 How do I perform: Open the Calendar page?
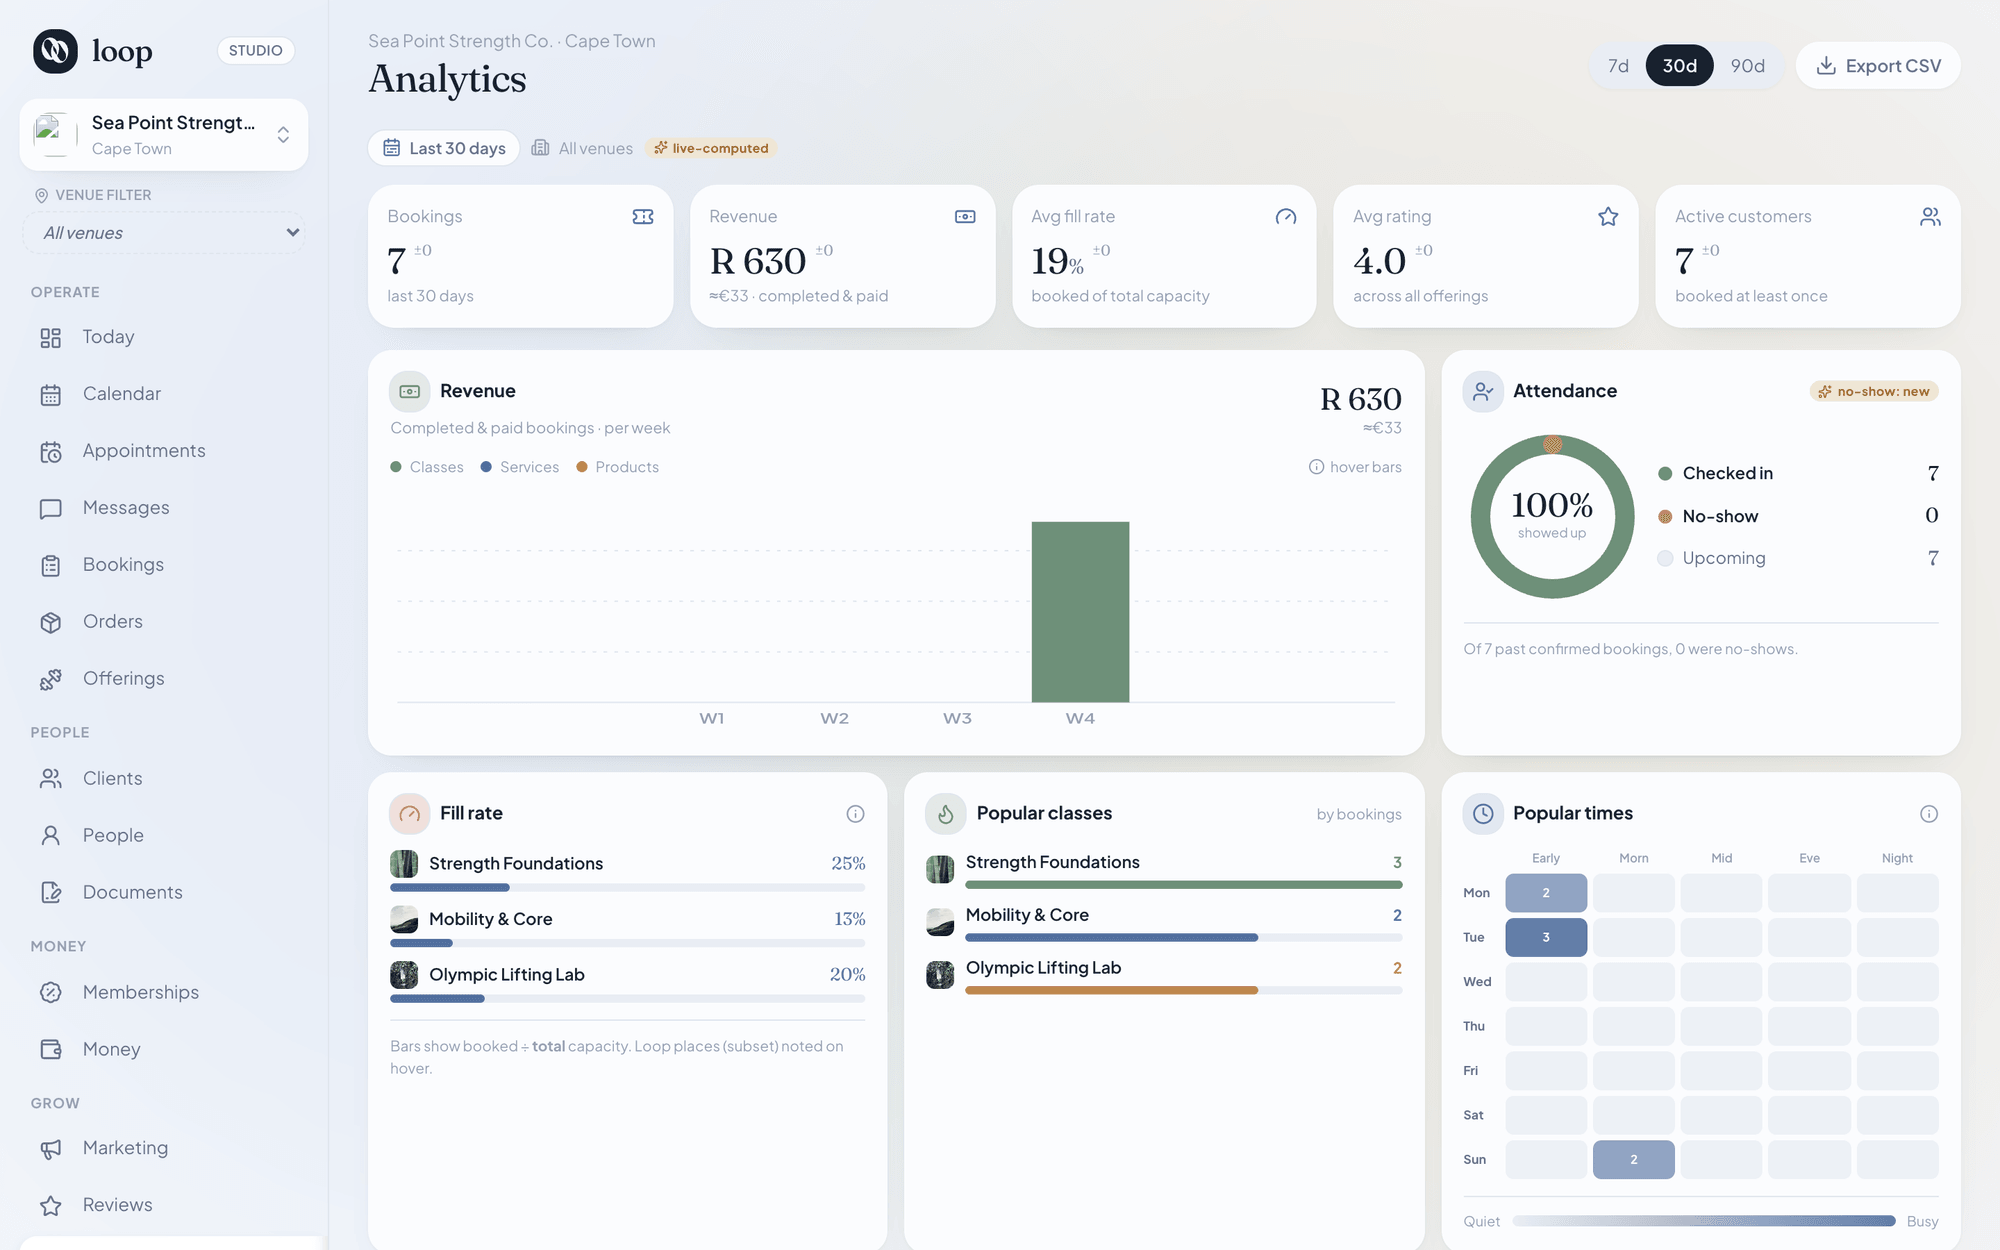coord(165,394)
